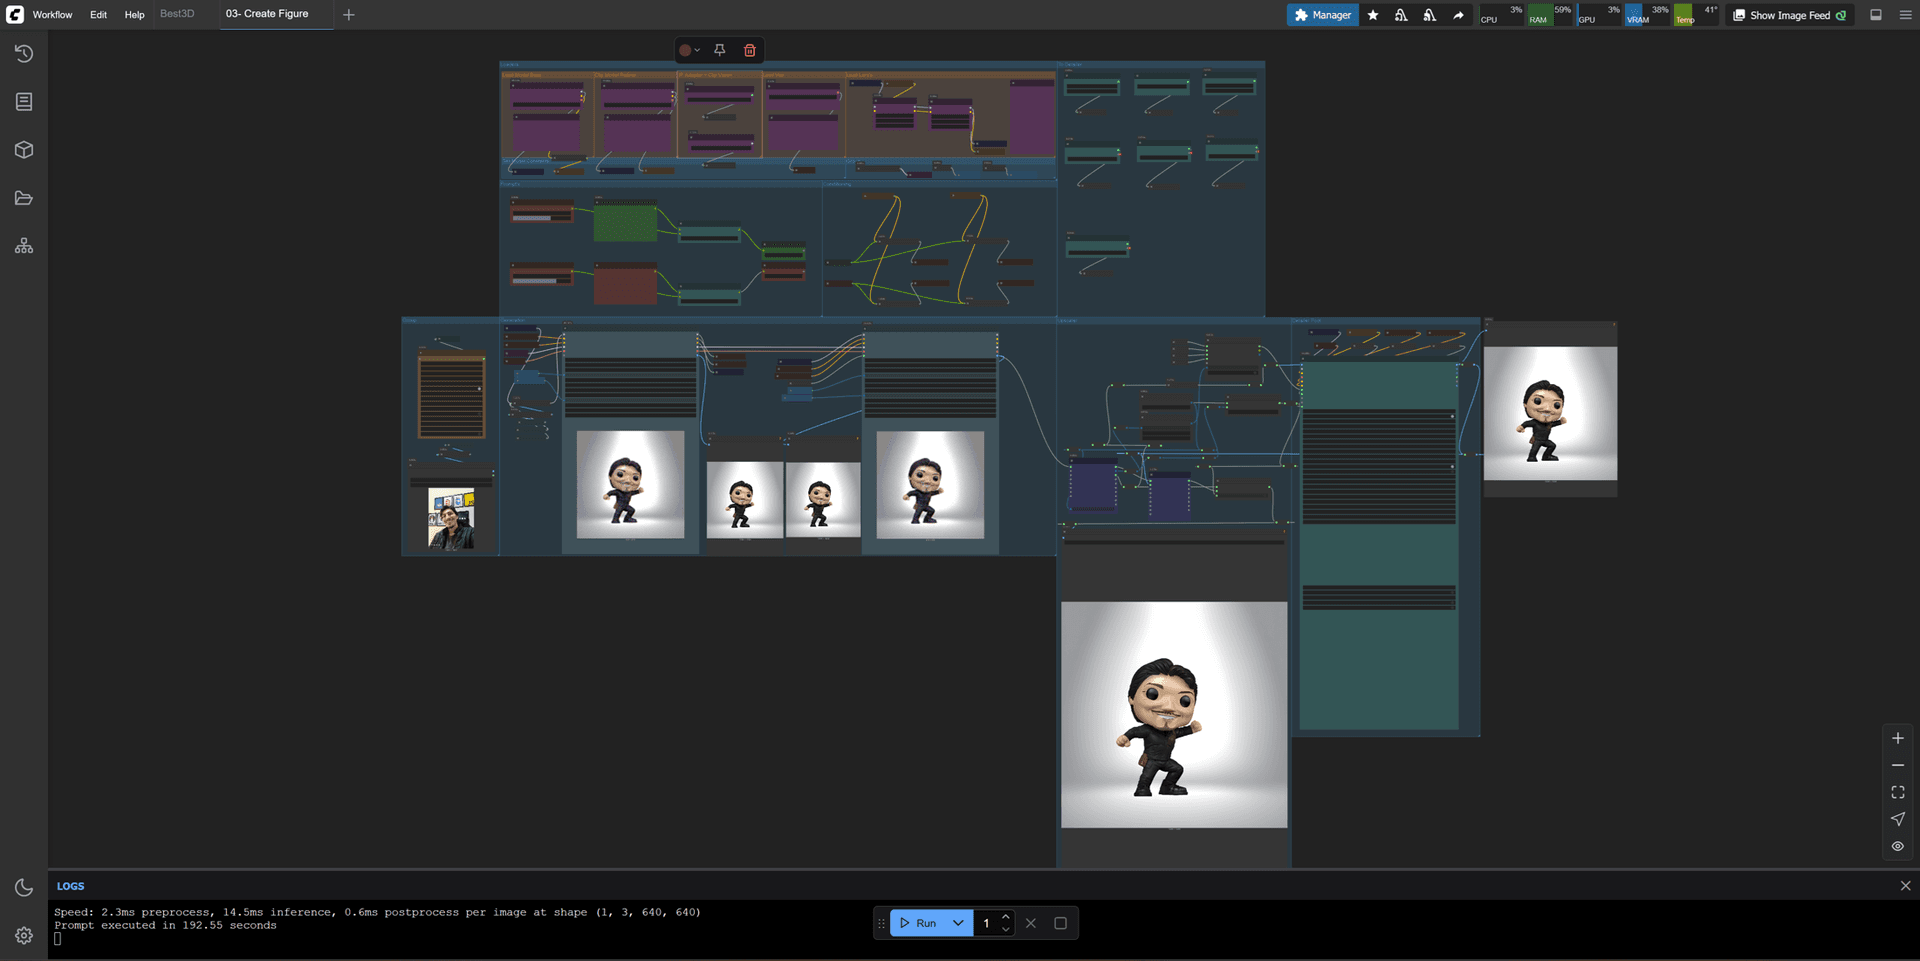Expand the Run button dropdown arrow
Screen dimensions: 1920x961
click(958, 923)
